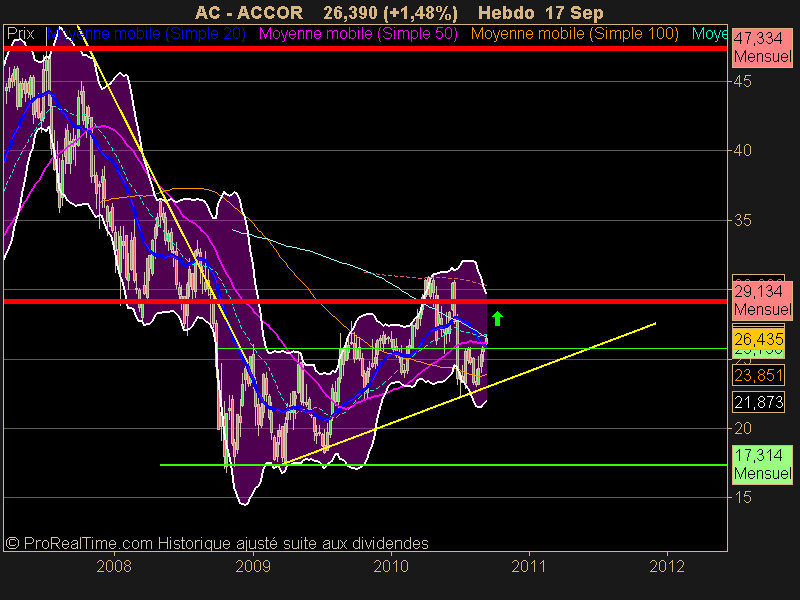The width and height of the screenshot is (800, 600).
Task: Click the 2009 year label on time axis
Action: [253, 566]
